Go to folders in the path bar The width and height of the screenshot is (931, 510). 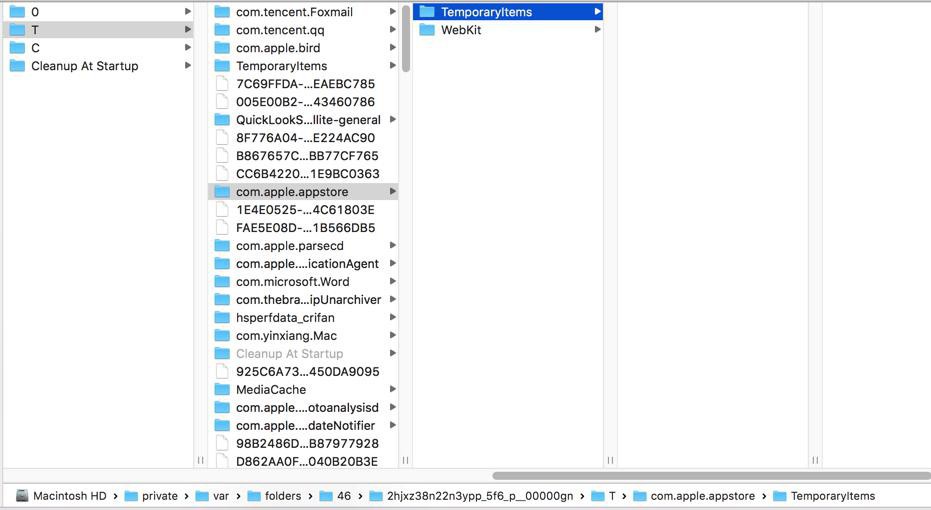283,496
